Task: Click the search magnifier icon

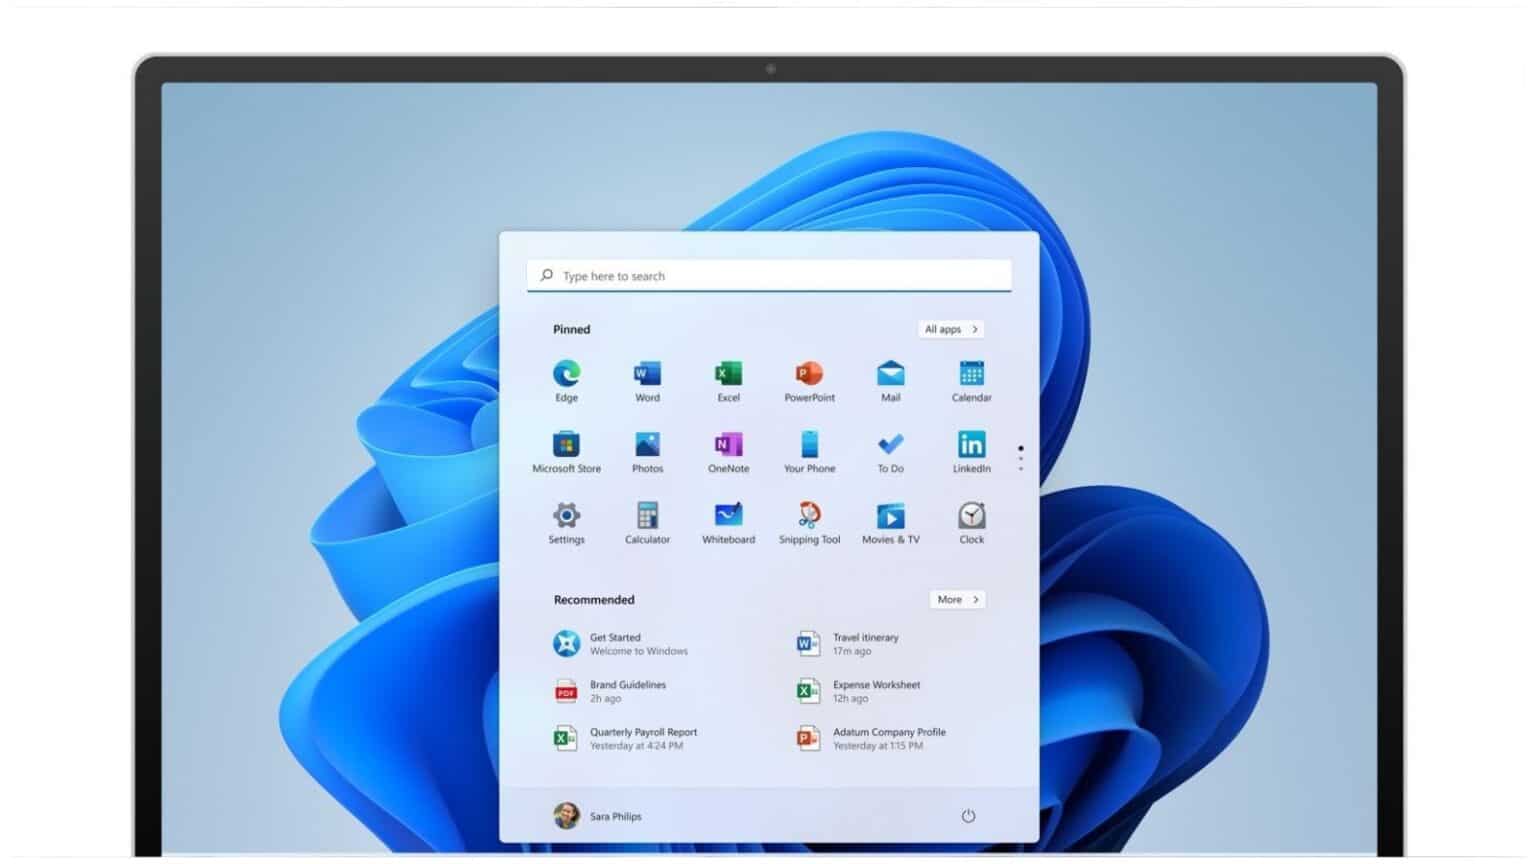Action: pos(546,275)
